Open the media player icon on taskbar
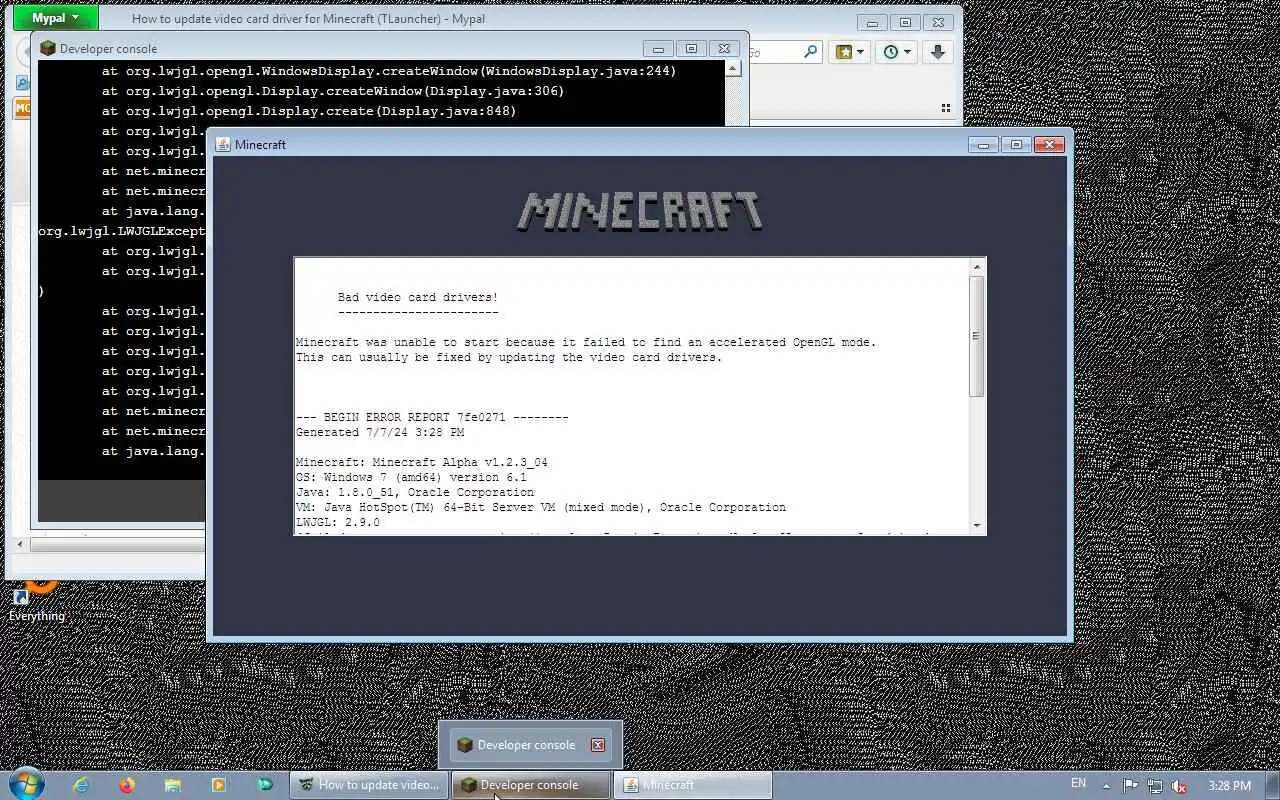This screenshot has width=1280, height=800. tap(218, 785)
